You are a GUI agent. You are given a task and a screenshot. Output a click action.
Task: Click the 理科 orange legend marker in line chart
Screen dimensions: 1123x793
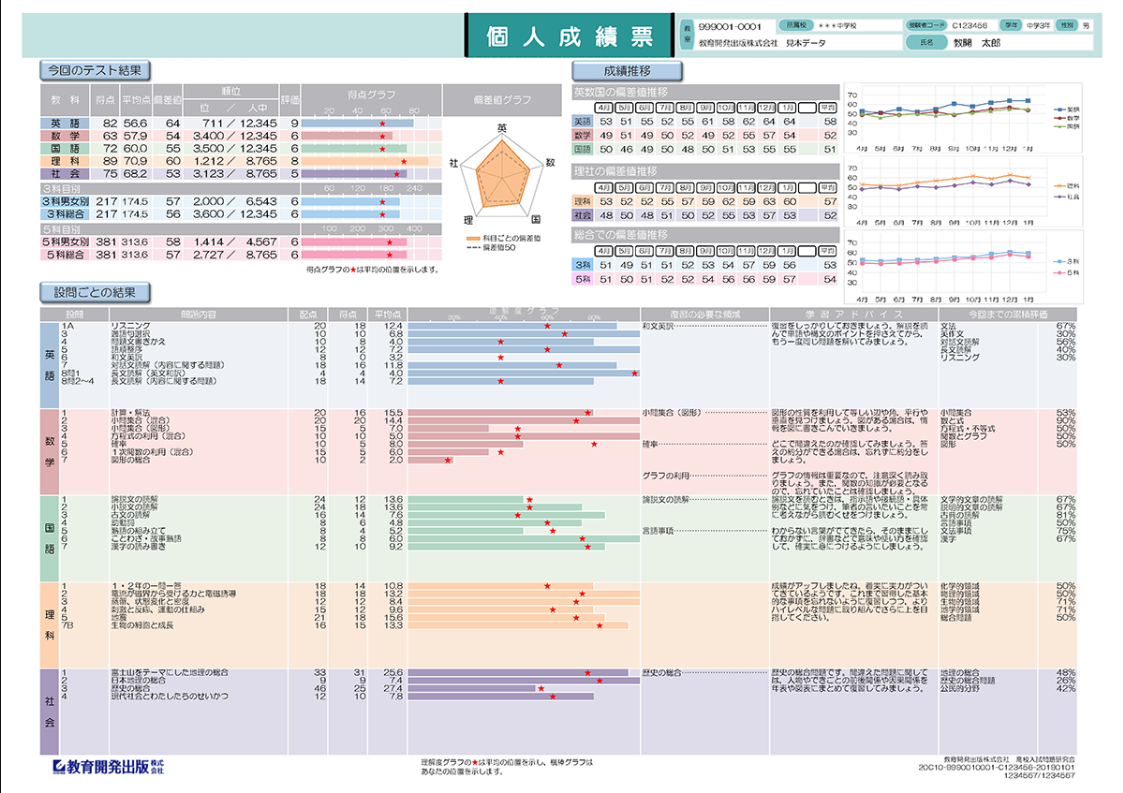click(1059, 186)
